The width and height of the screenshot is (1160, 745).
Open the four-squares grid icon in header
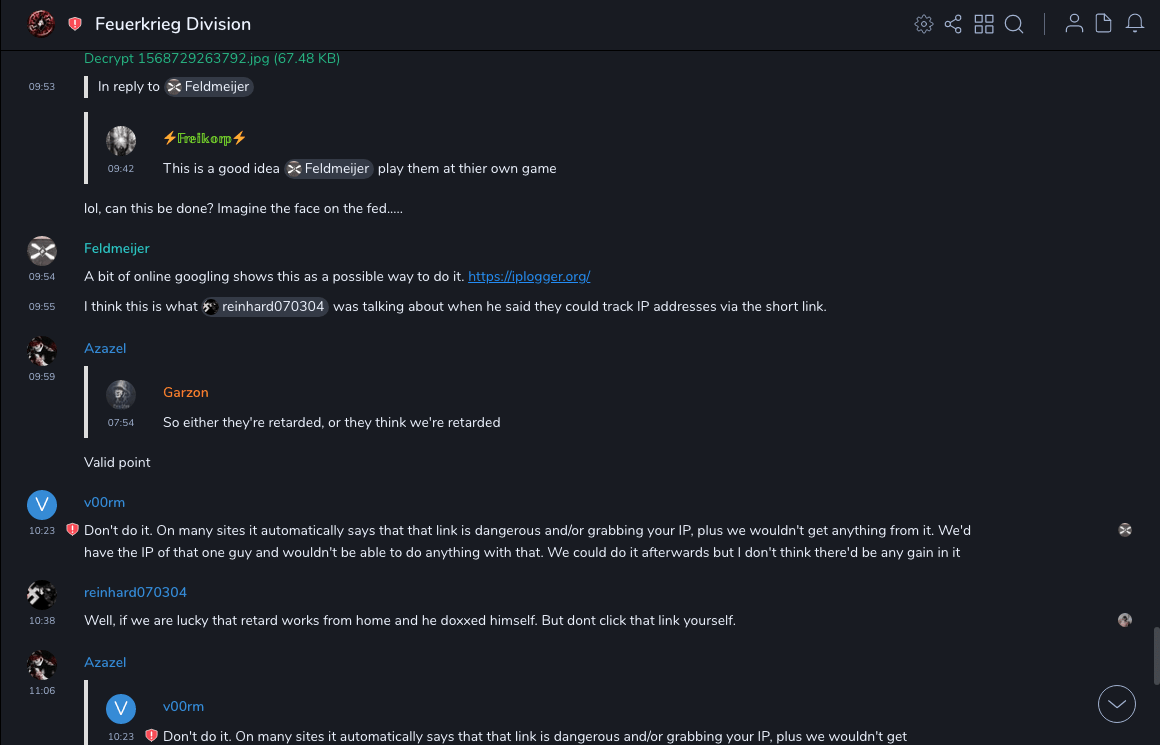[x=984, y=24]
